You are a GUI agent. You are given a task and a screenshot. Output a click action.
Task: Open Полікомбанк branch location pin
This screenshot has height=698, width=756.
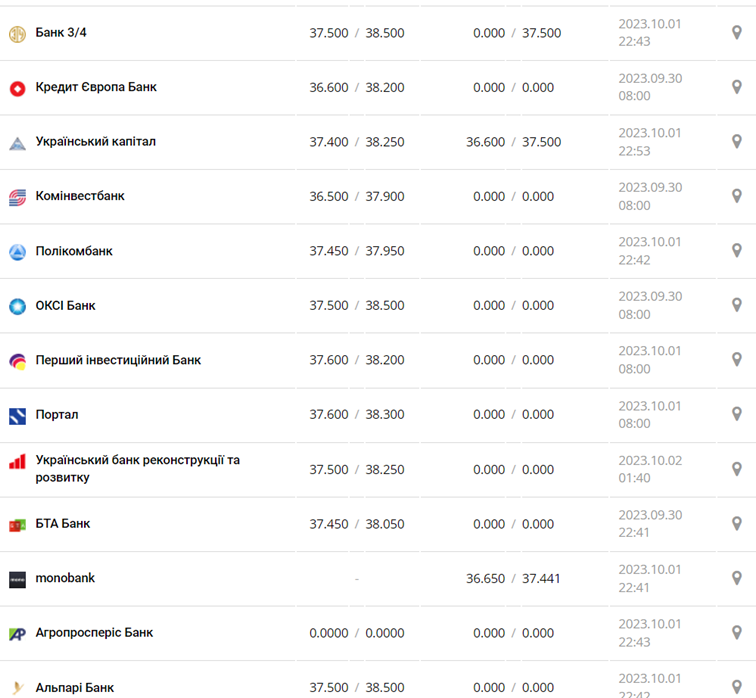pos(737,251)
